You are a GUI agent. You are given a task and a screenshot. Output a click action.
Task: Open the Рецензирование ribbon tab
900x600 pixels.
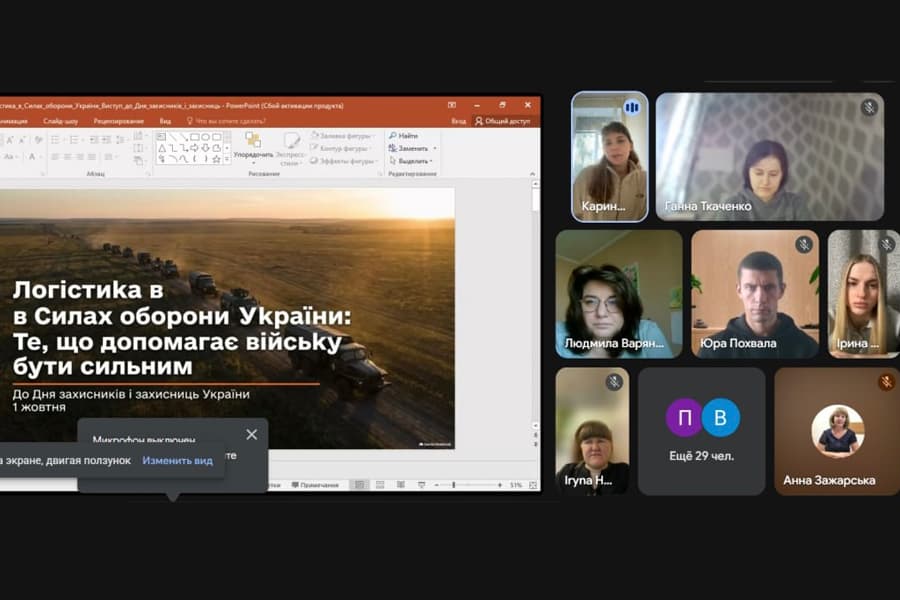coord(118,121)
